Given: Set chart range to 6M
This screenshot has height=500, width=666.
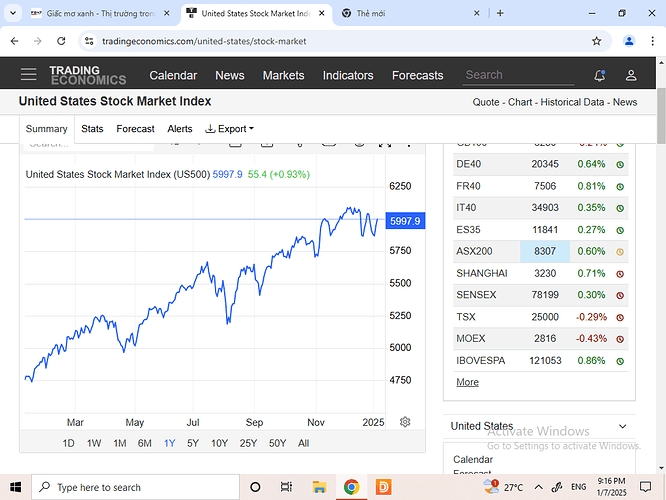Looking at the screenshot, I should coord(144,443).
